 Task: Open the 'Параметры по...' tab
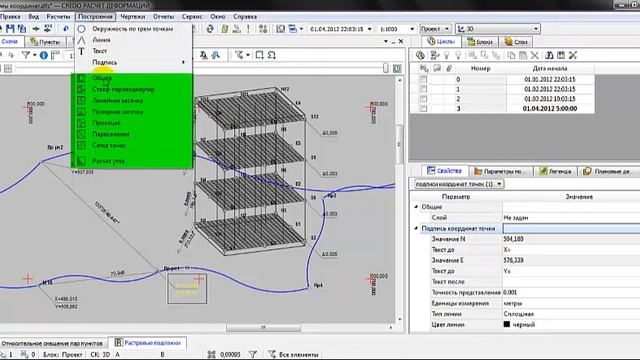click(501, 171)
